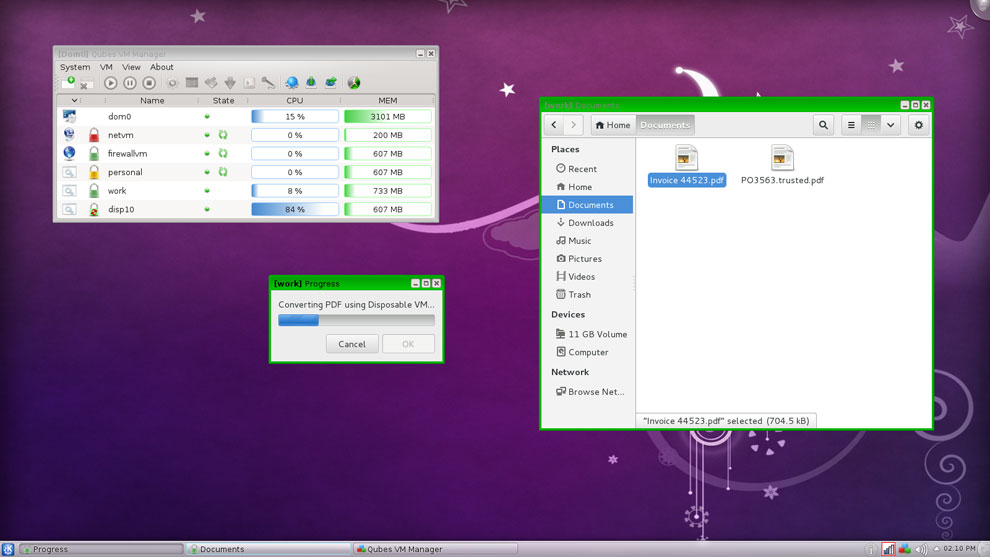Click the update-available icon in netvm row

coord(223,135)
